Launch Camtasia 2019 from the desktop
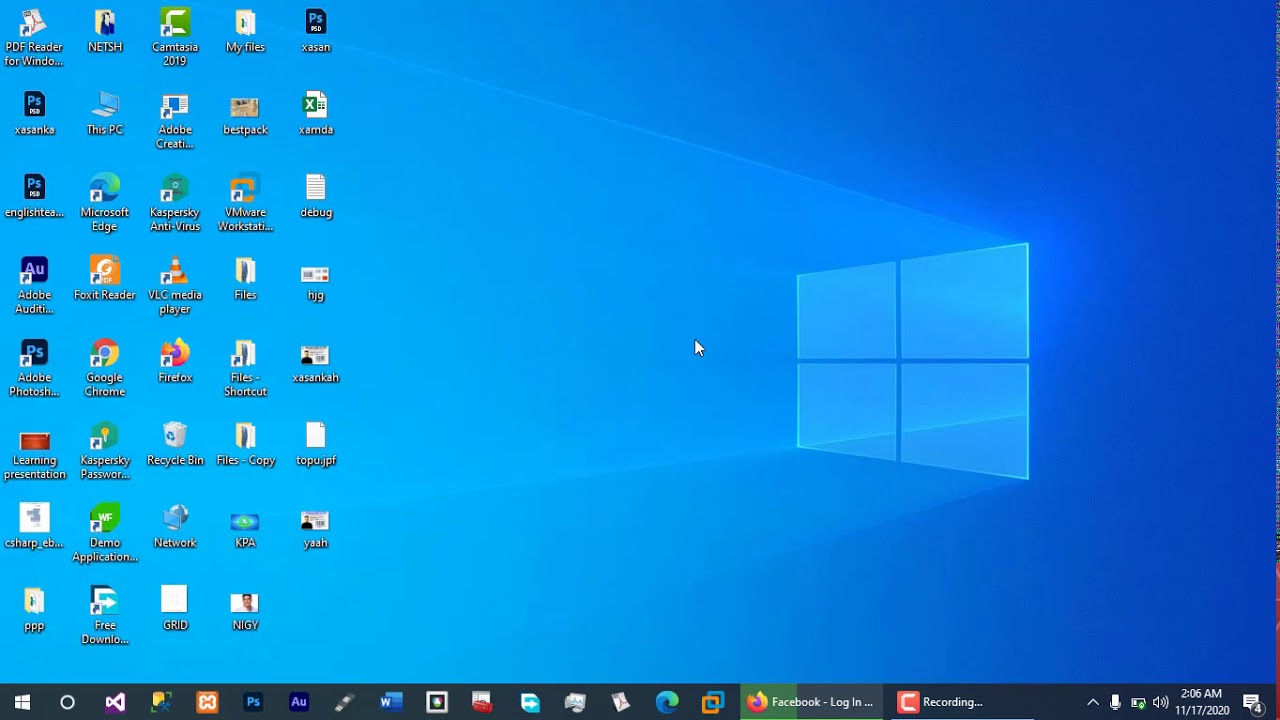This screenshot has width=1280, height=720. (x=175, y=38)
